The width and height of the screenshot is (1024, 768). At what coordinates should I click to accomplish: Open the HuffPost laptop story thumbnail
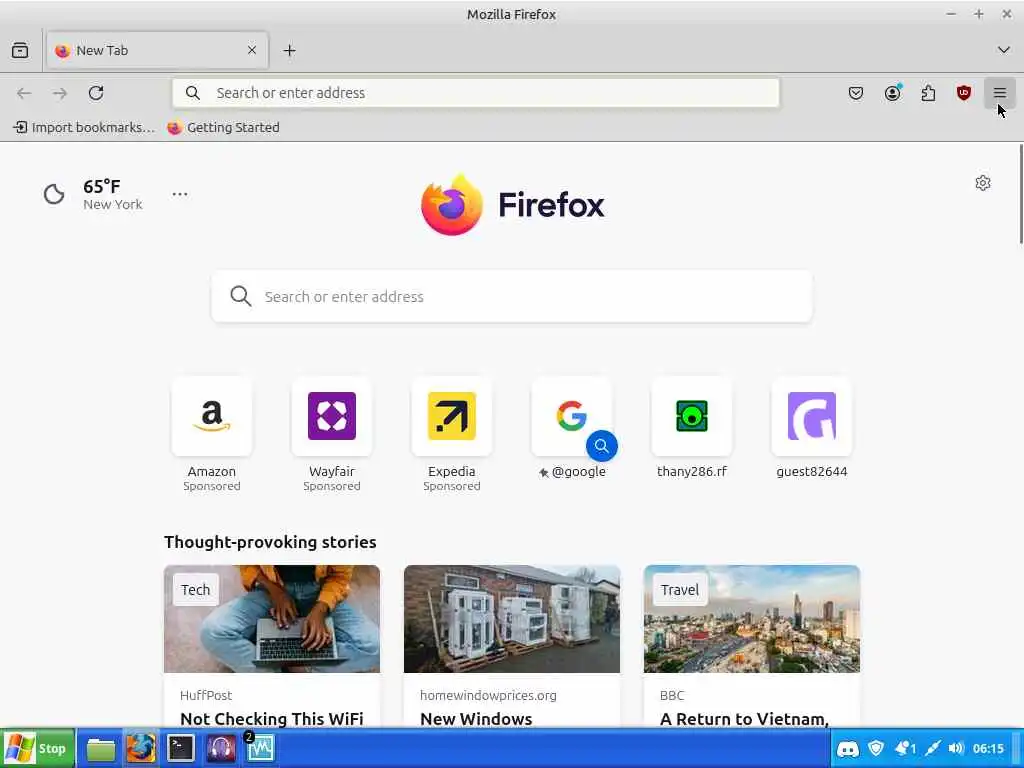pyautogui.click(x=272, y=618)
